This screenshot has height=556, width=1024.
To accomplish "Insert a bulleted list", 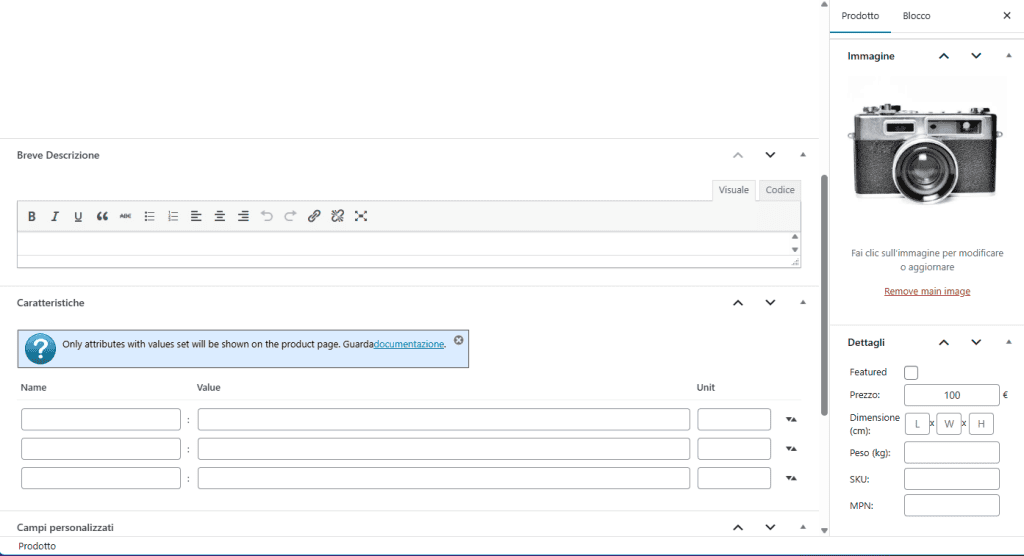I will pyautogui.click(x=150, y=216).
